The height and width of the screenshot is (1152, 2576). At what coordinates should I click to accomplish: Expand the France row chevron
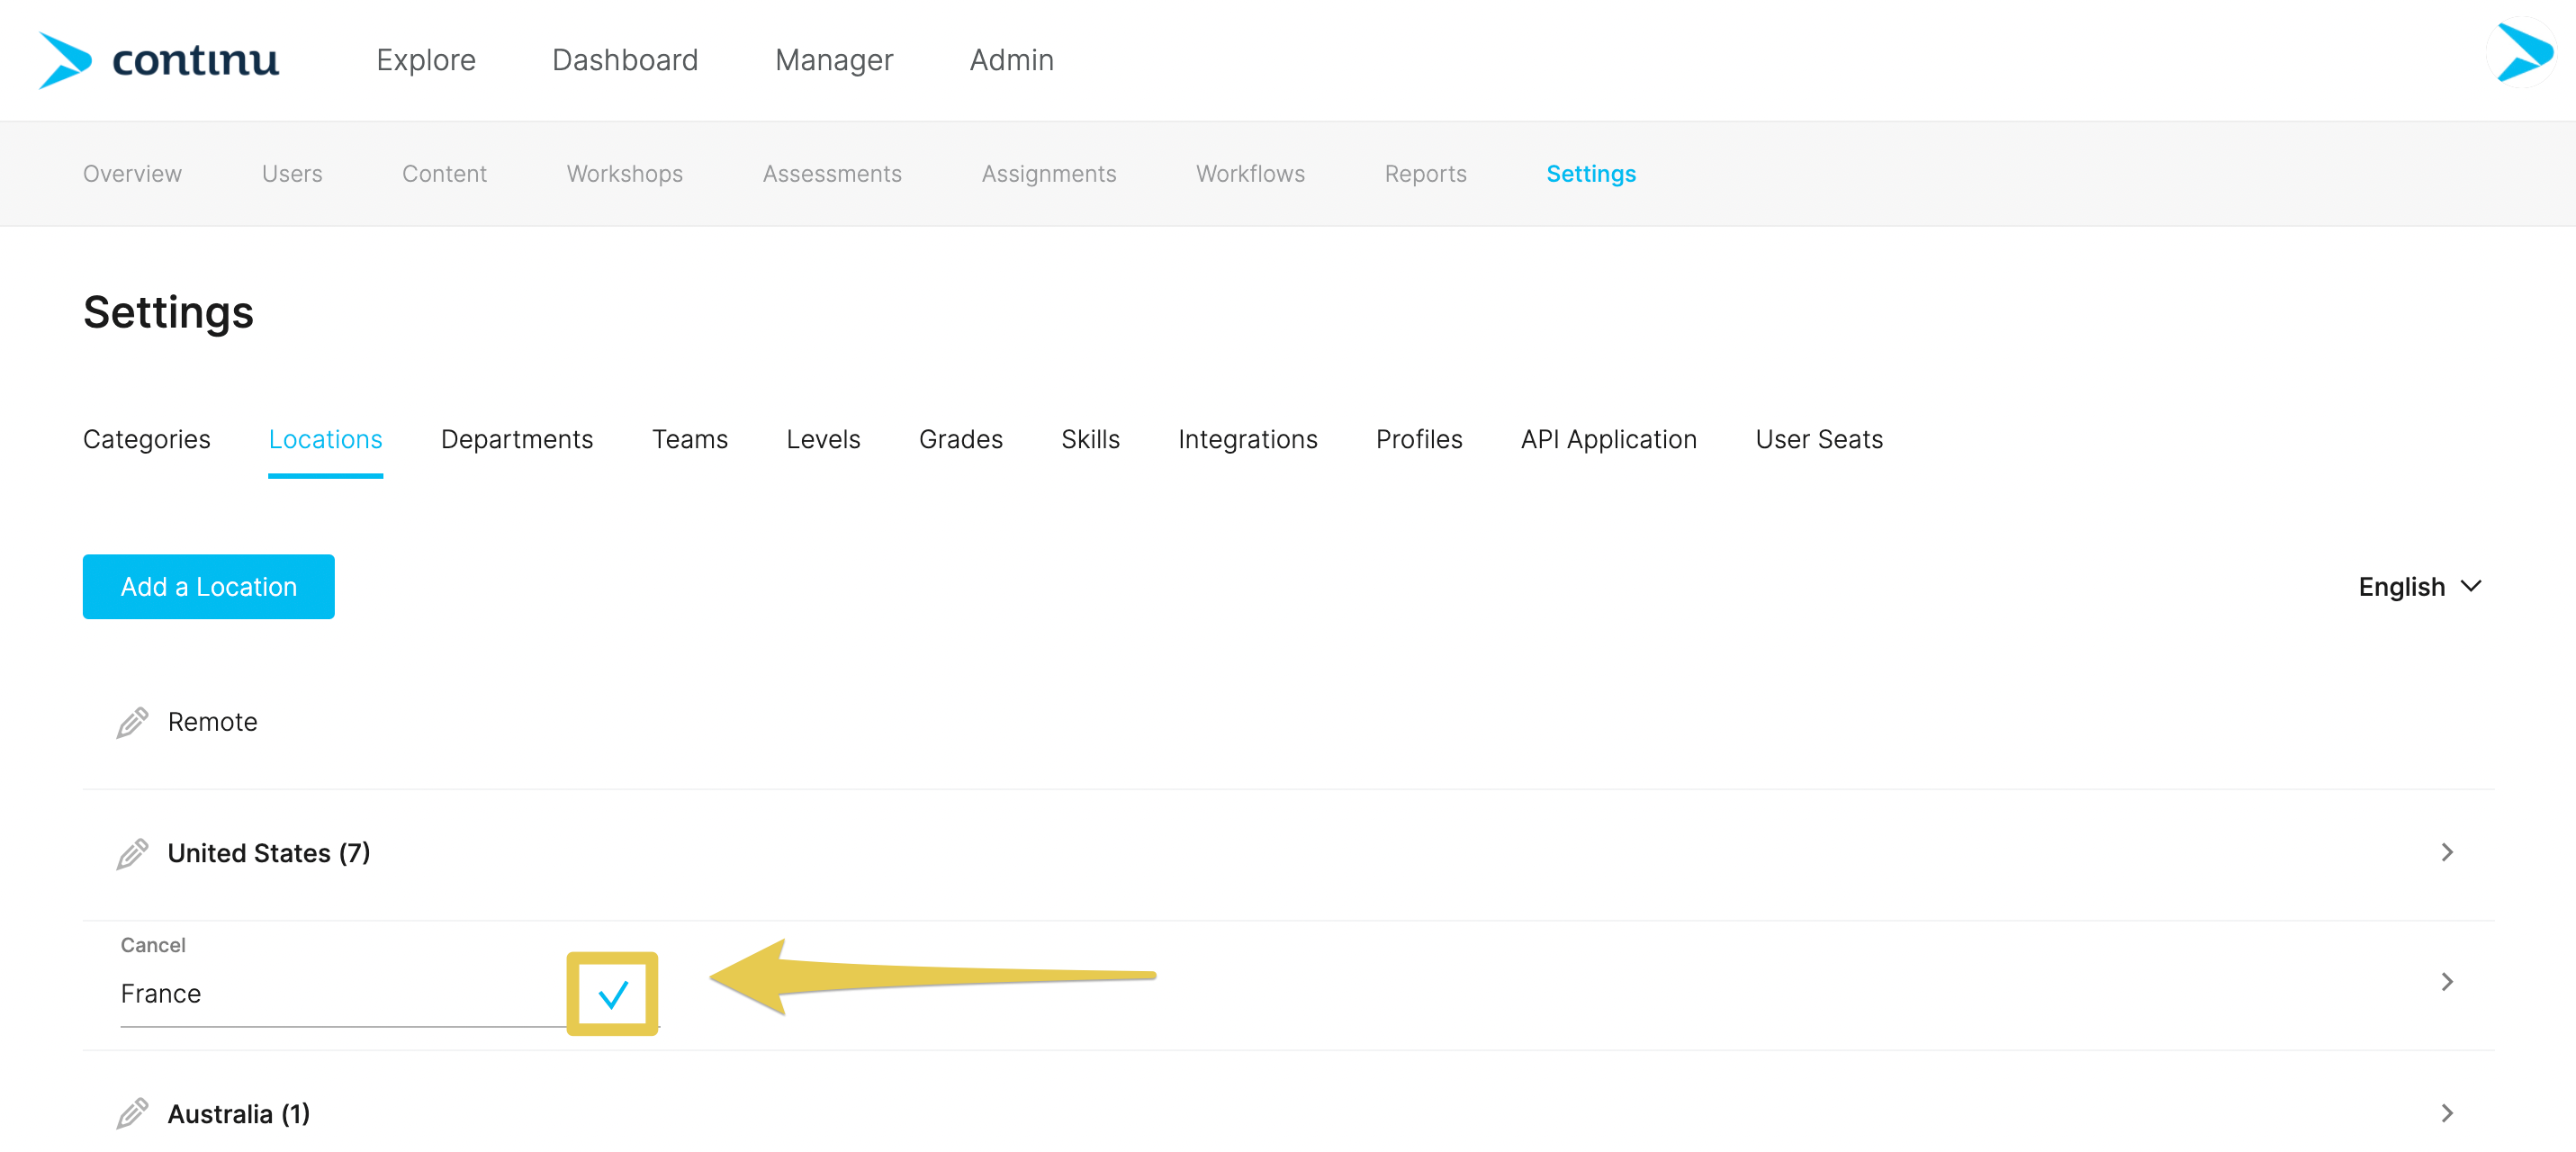pyautogui.click(x=2446, y=982)
